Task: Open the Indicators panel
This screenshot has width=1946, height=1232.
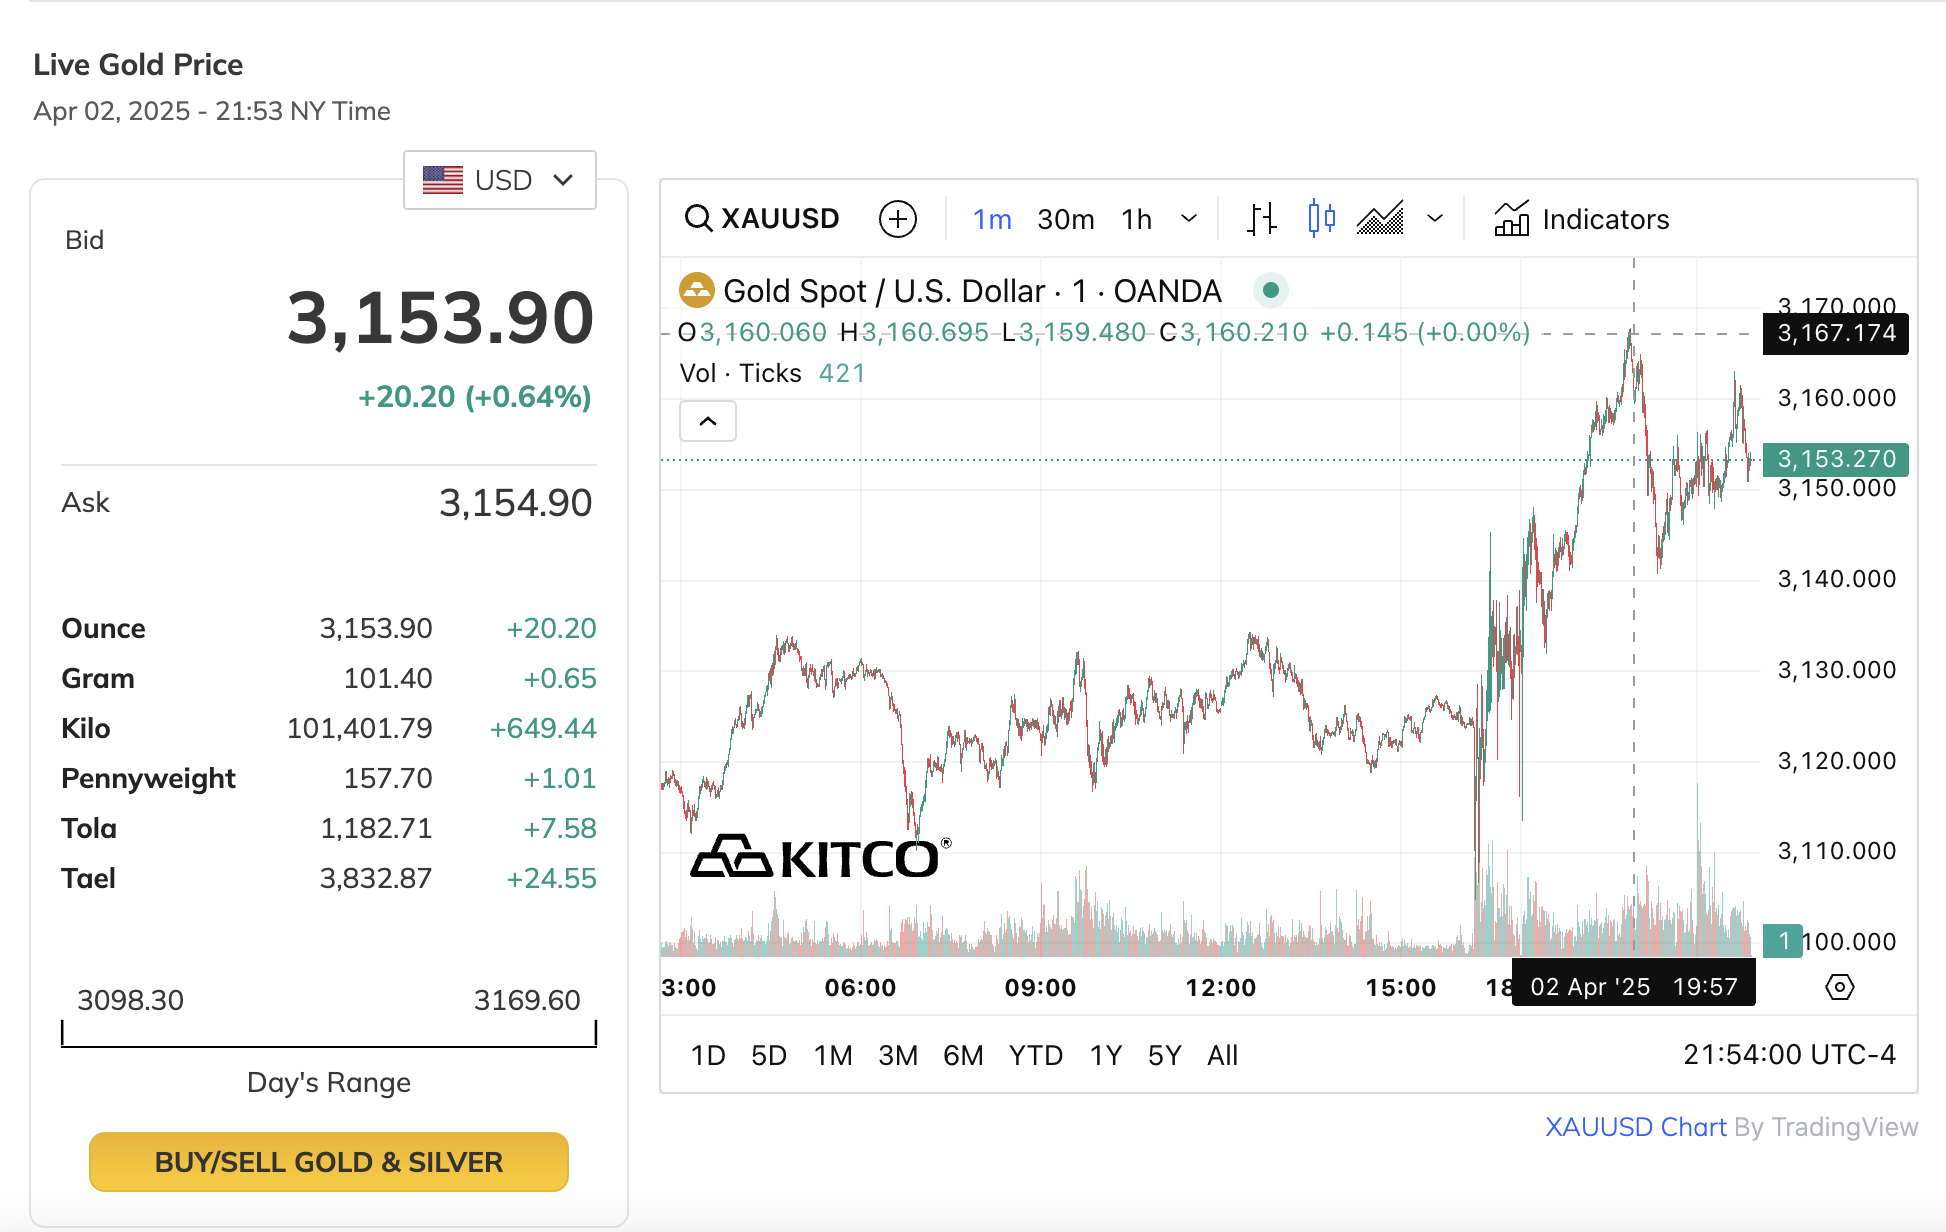Action: (1581, 219)
